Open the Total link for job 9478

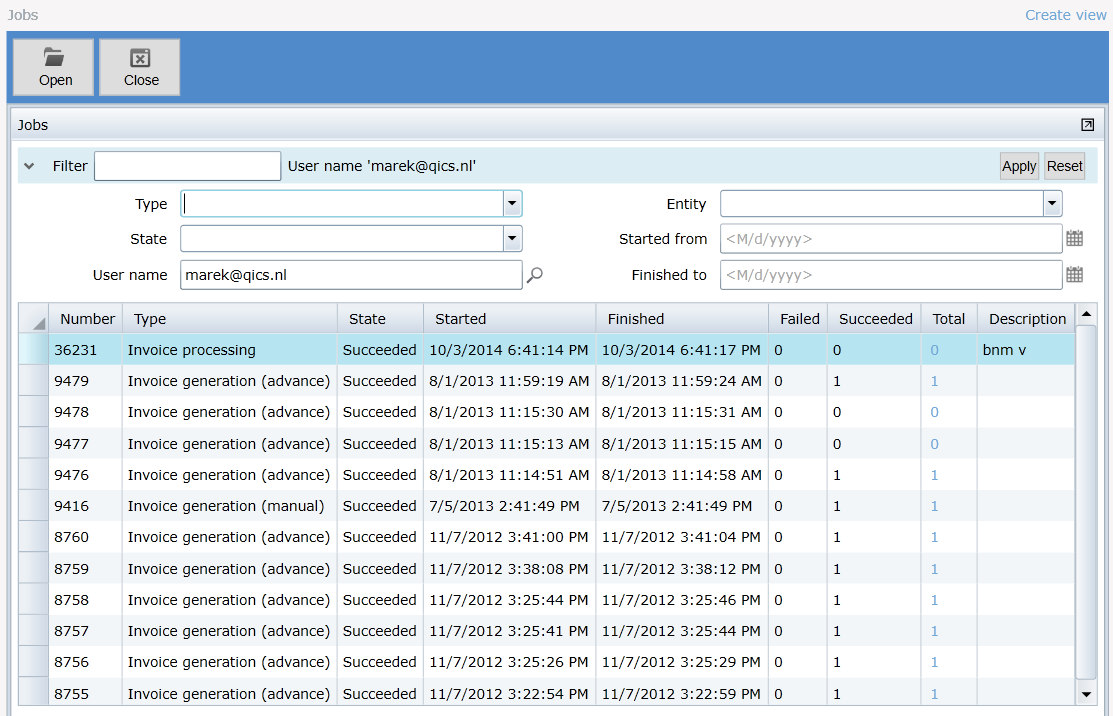(934, 412)
